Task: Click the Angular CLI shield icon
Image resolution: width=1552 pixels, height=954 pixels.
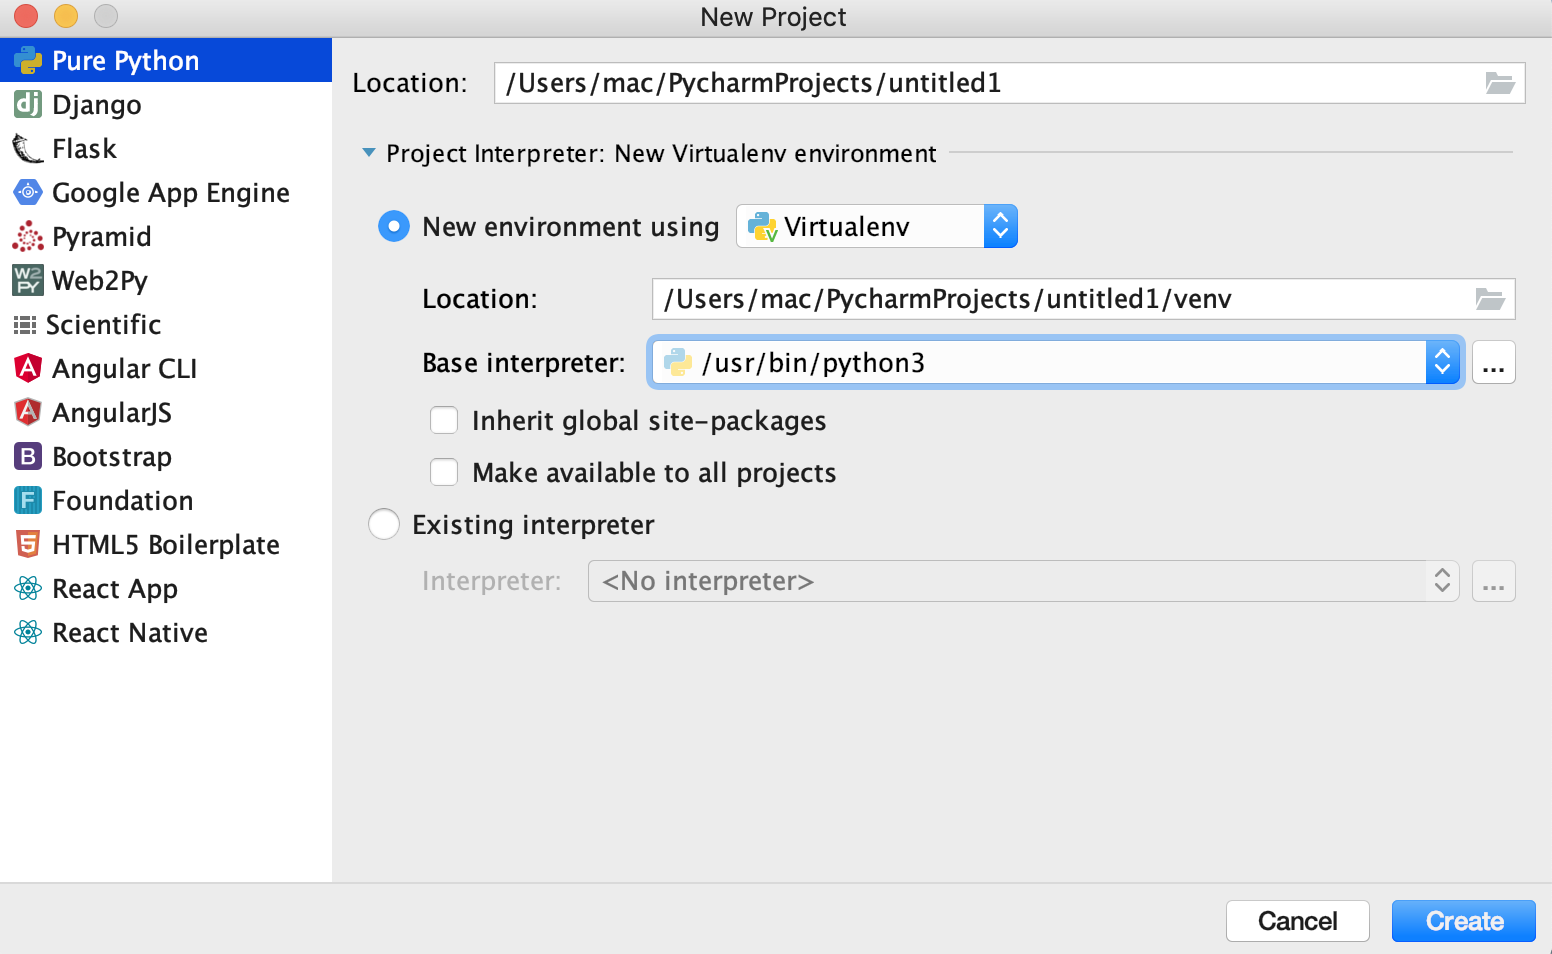Action: pos(28,368)
